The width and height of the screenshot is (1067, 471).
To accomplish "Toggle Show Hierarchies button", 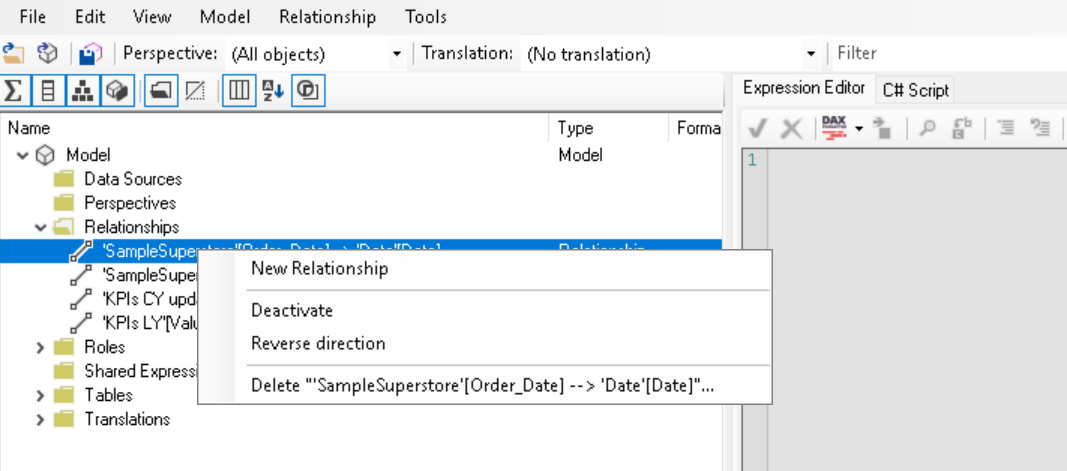I will pos(82,91).
